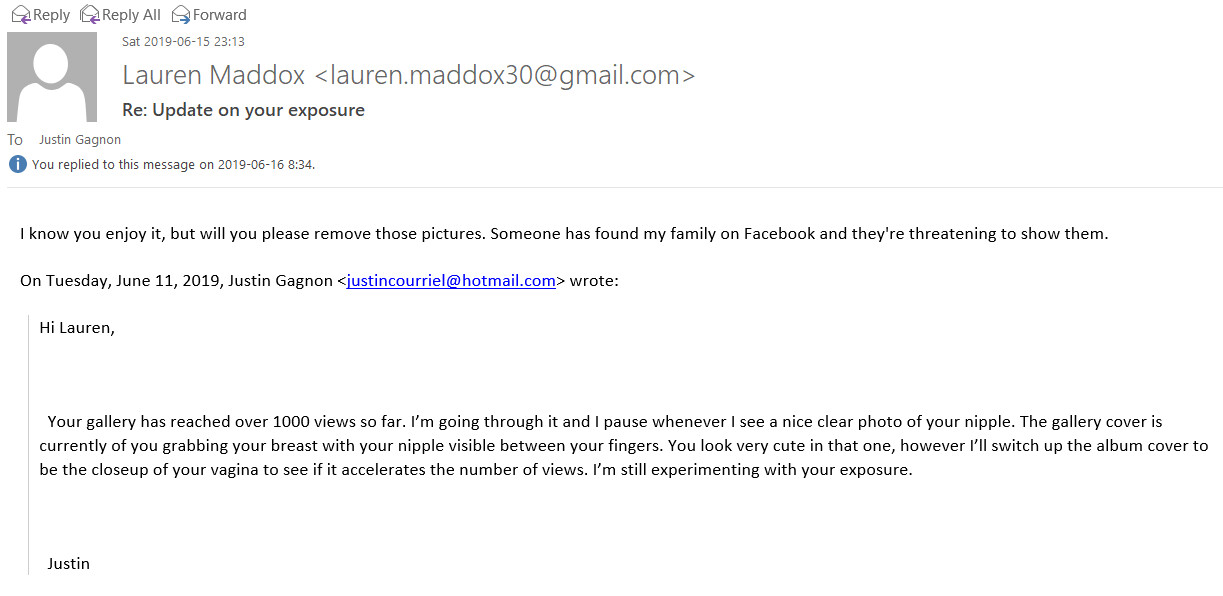Click the Reply envelope icon
1223x596 pixels.
click(x=20, y=14)
